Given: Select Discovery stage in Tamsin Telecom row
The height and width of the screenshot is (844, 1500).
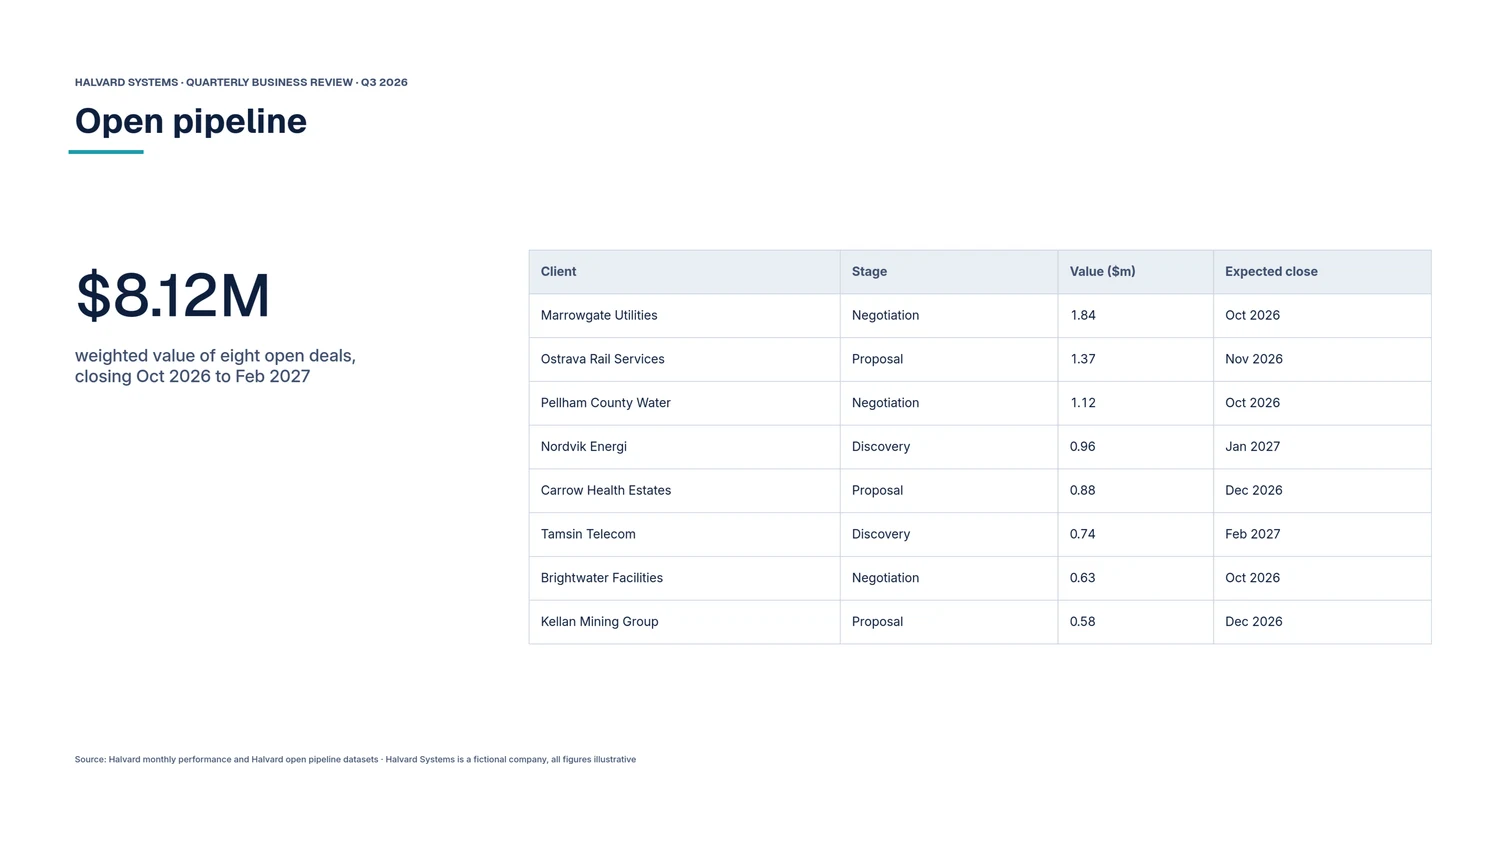Looking at the screenshot, I should pos(949,535).
